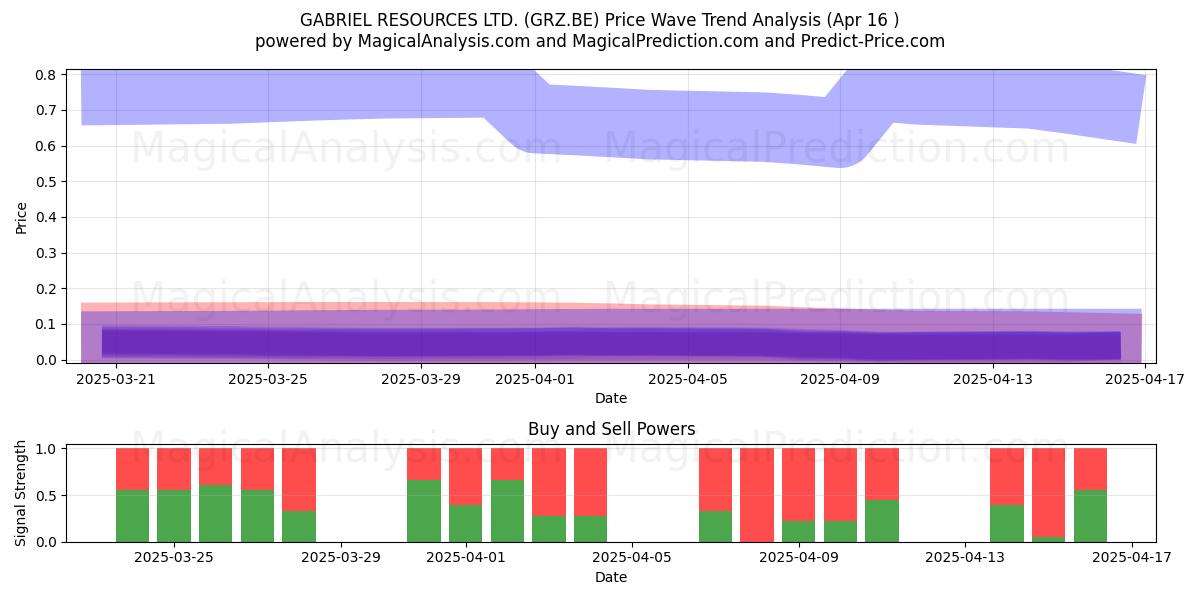Click the dark purple price band near zero

pyautogui.click(x=610, y=343)
